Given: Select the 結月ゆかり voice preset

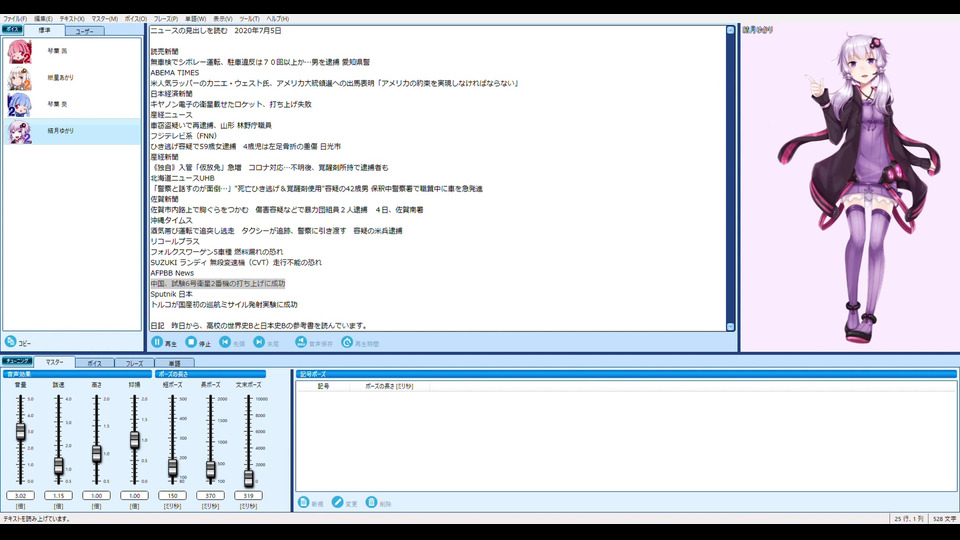Looking at the screenshot, I should pos(72,131).
